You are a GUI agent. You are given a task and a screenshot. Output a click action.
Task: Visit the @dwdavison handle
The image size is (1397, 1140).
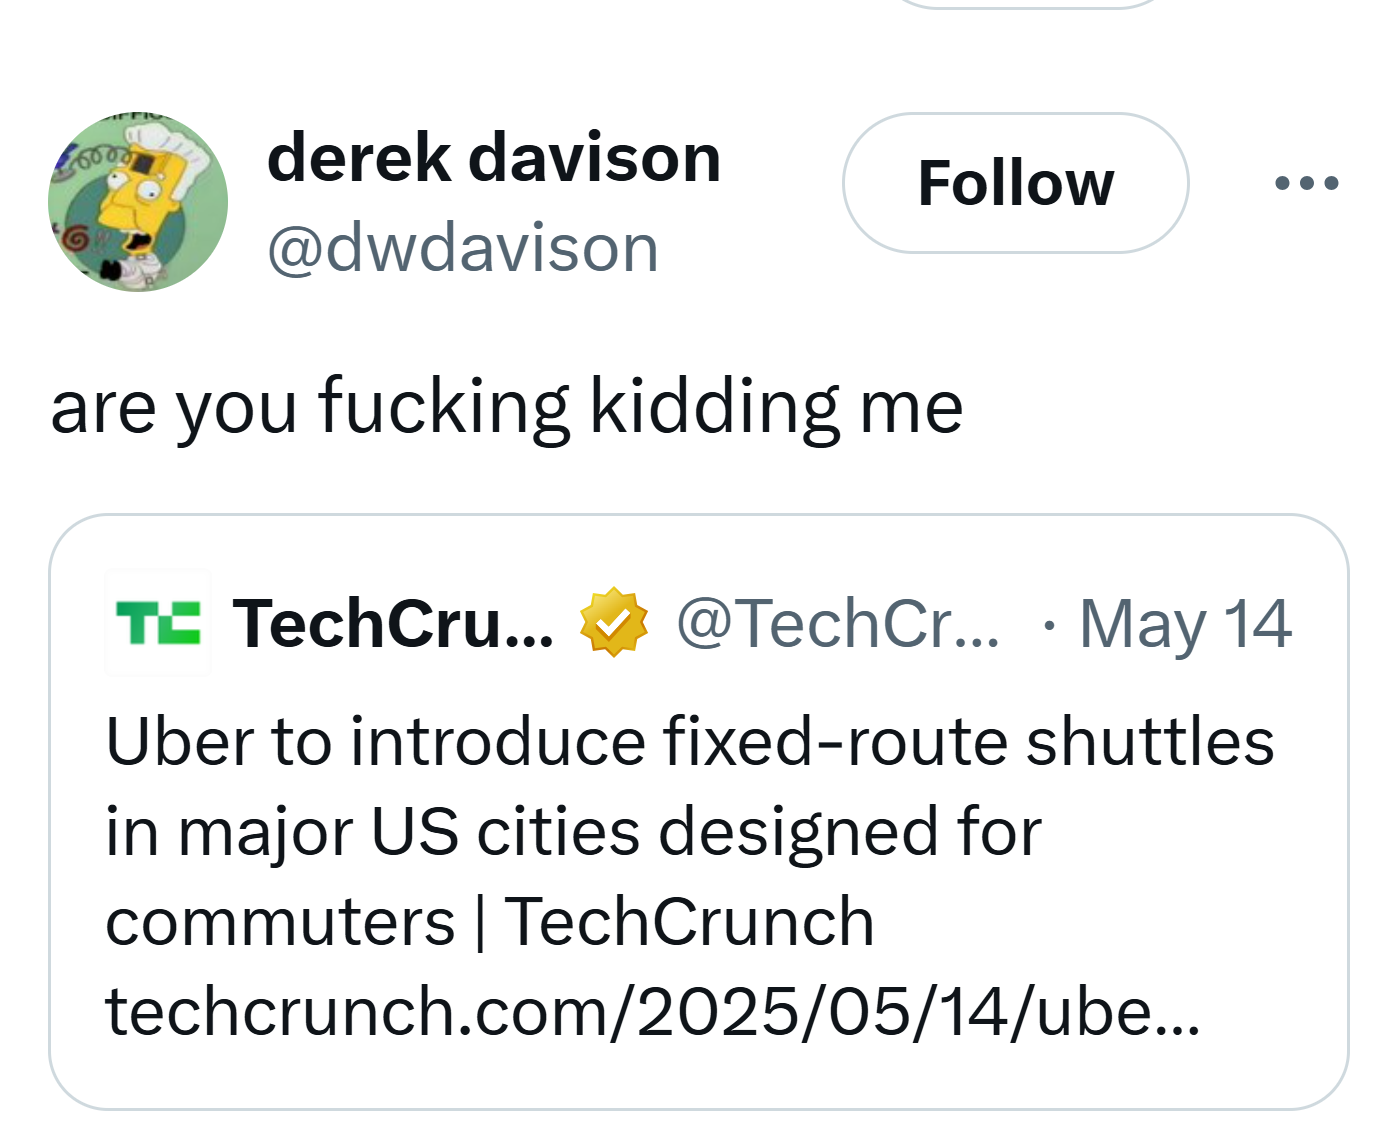click(463, 248)
